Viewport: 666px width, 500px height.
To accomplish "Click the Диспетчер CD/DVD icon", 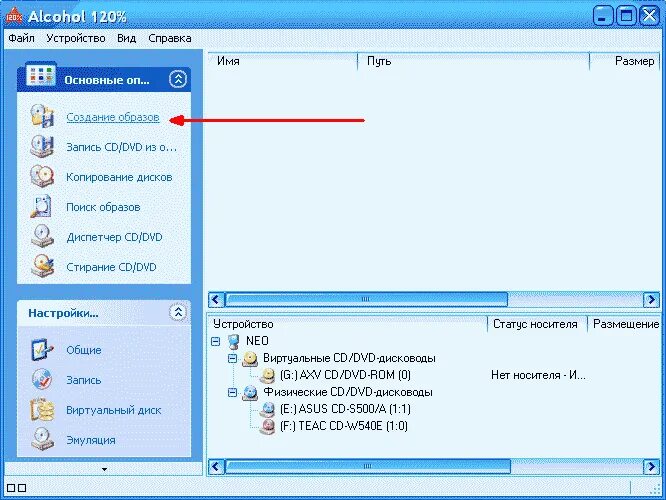I will pyautogui.click(x=42, y=237).
